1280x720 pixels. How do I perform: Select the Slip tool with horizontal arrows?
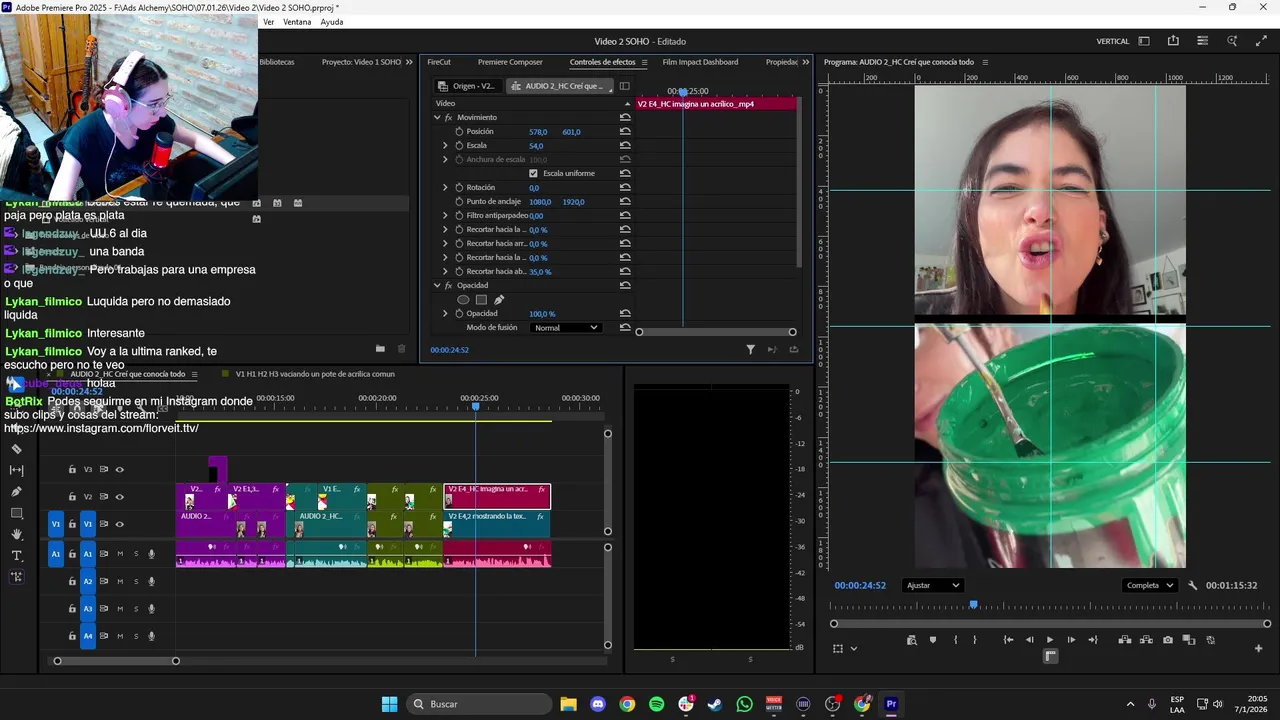pyautogui.click(x=16, y=470)
